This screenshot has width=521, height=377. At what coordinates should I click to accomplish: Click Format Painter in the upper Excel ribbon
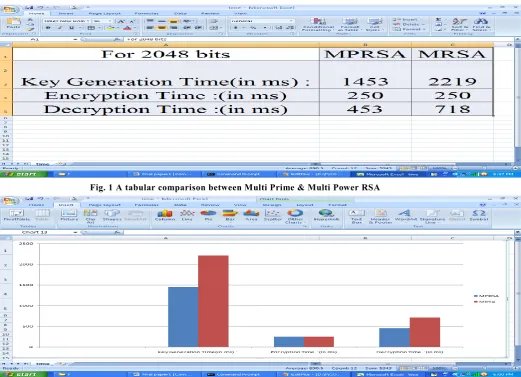point(31,29)
